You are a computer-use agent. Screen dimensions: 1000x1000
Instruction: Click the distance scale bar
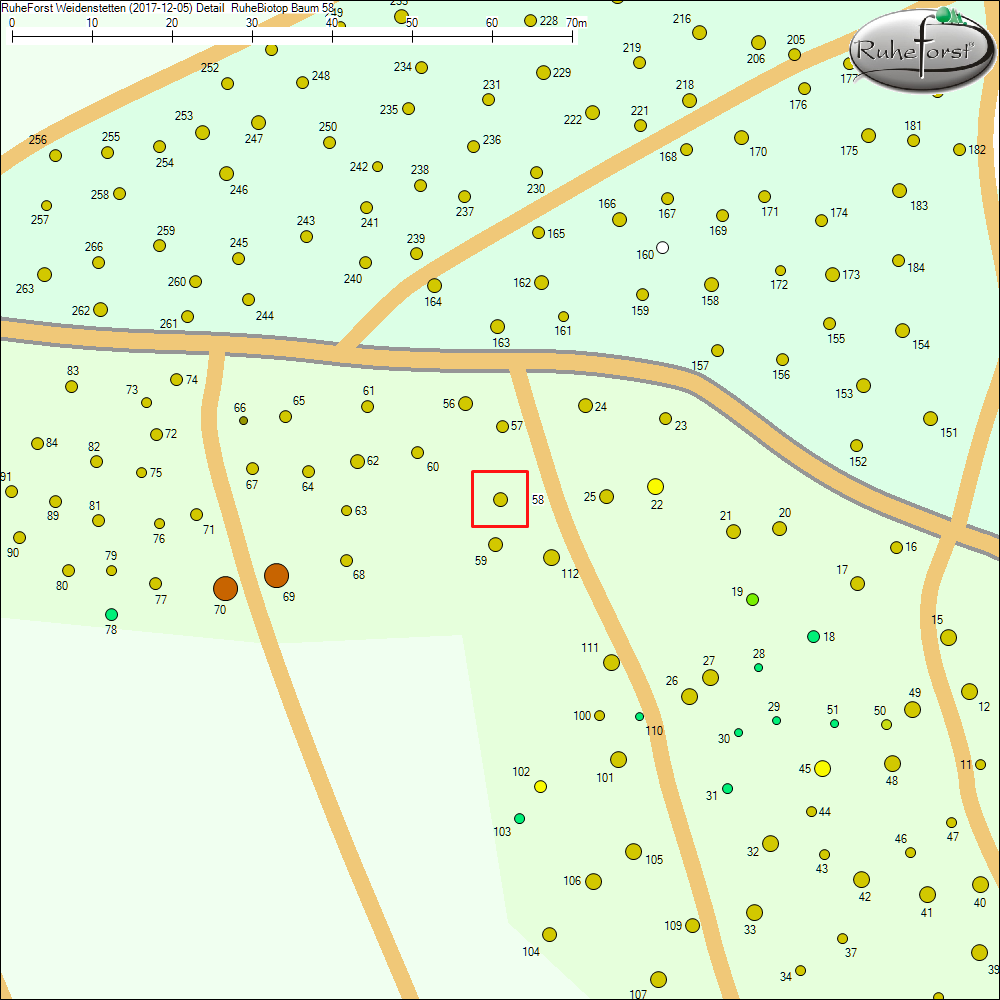tap(292, 38)
